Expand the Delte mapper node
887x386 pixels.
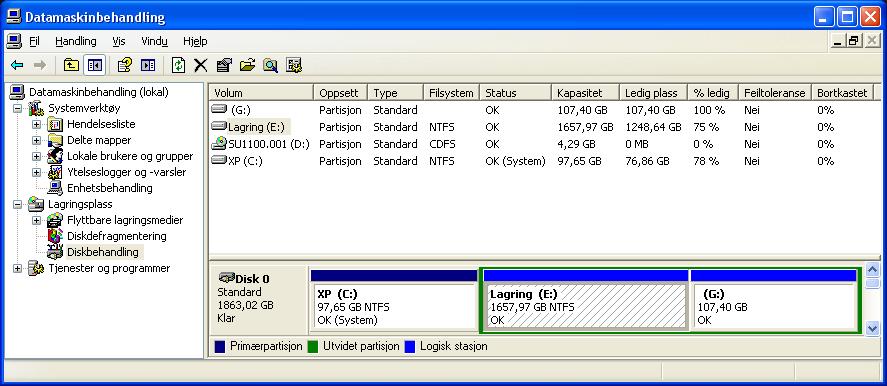[37, 140]
